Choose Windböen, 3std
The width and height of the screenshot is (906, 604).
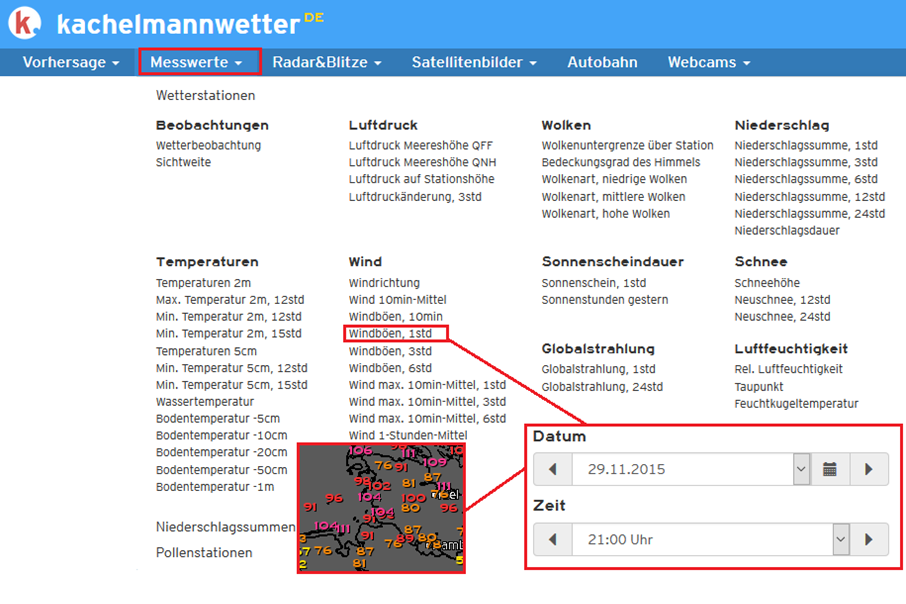pos(390,351)
